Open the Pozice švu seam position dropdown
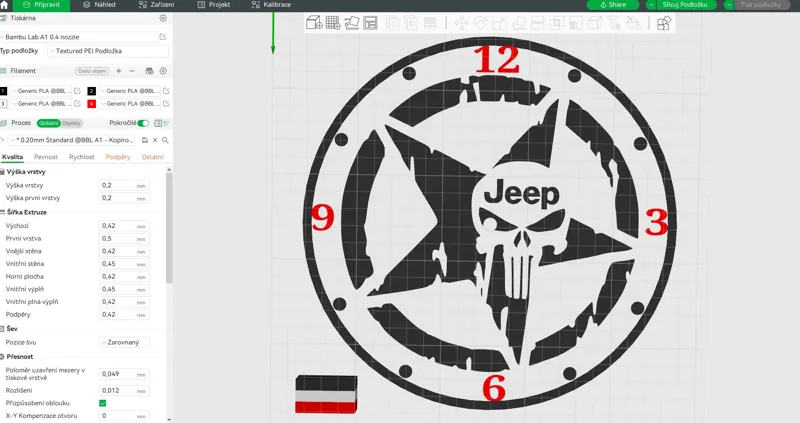This screenshot has width=800, height=423. click(x=124, y=342)
